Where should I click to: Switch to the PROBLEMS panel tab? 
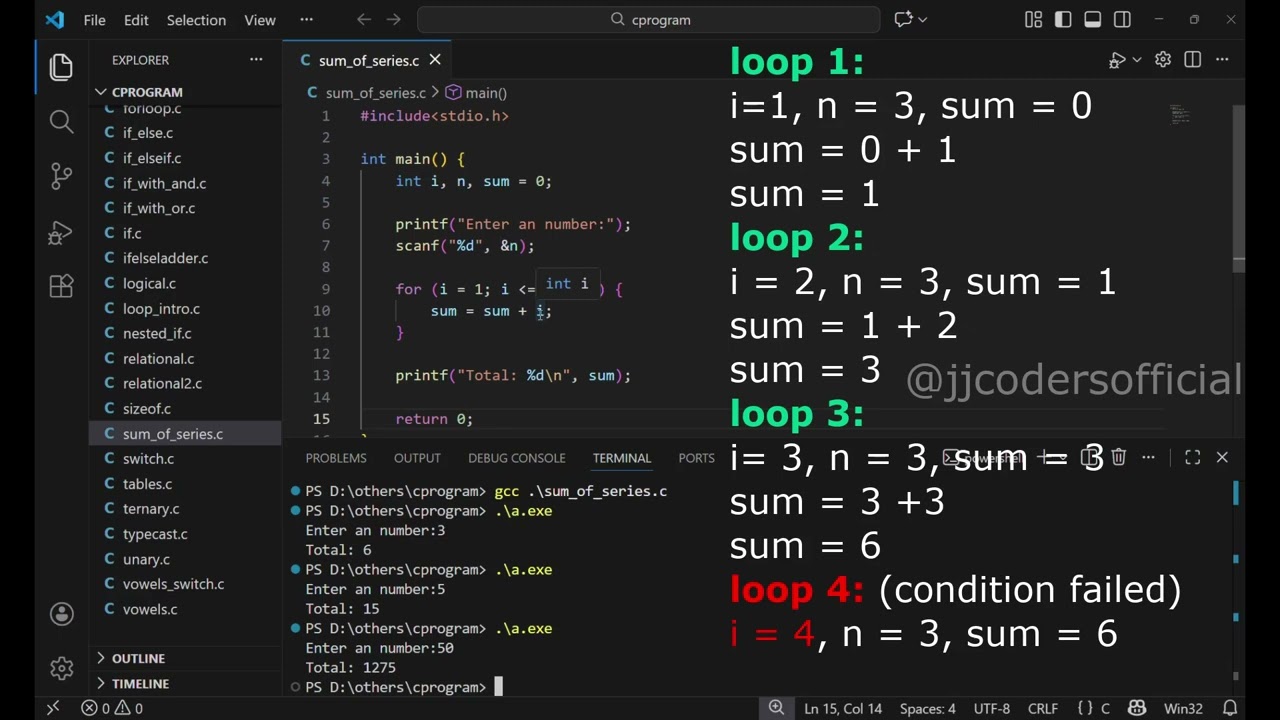(x=336, y=458)
